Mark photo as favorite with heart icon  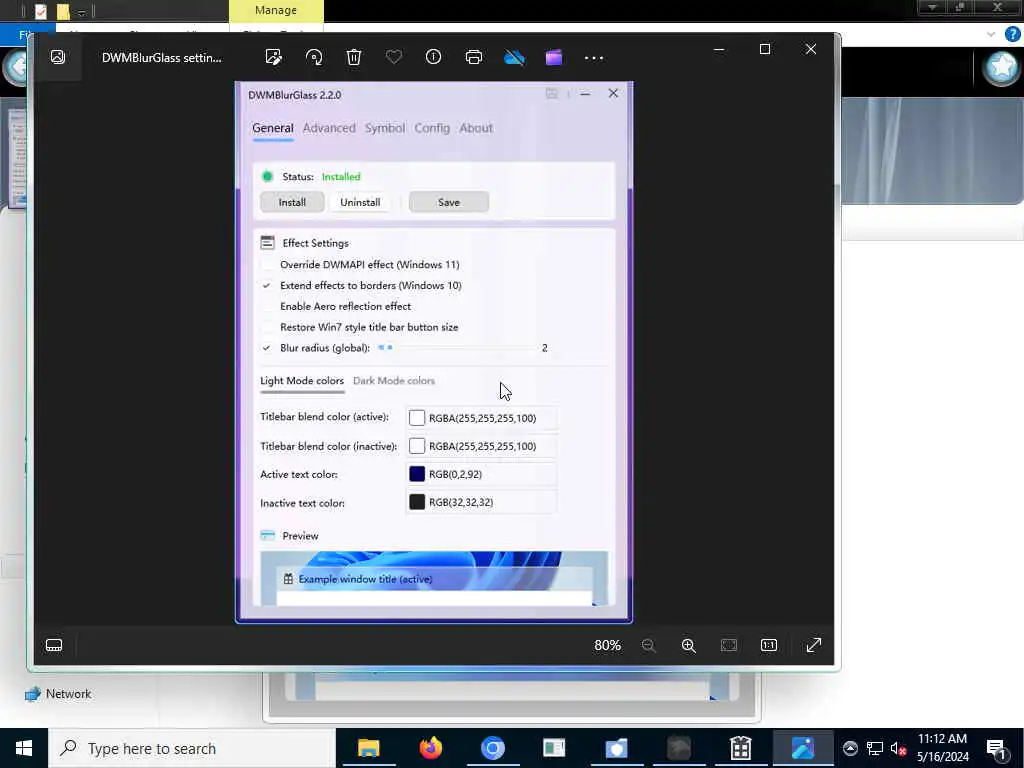(x=394, y=57)
